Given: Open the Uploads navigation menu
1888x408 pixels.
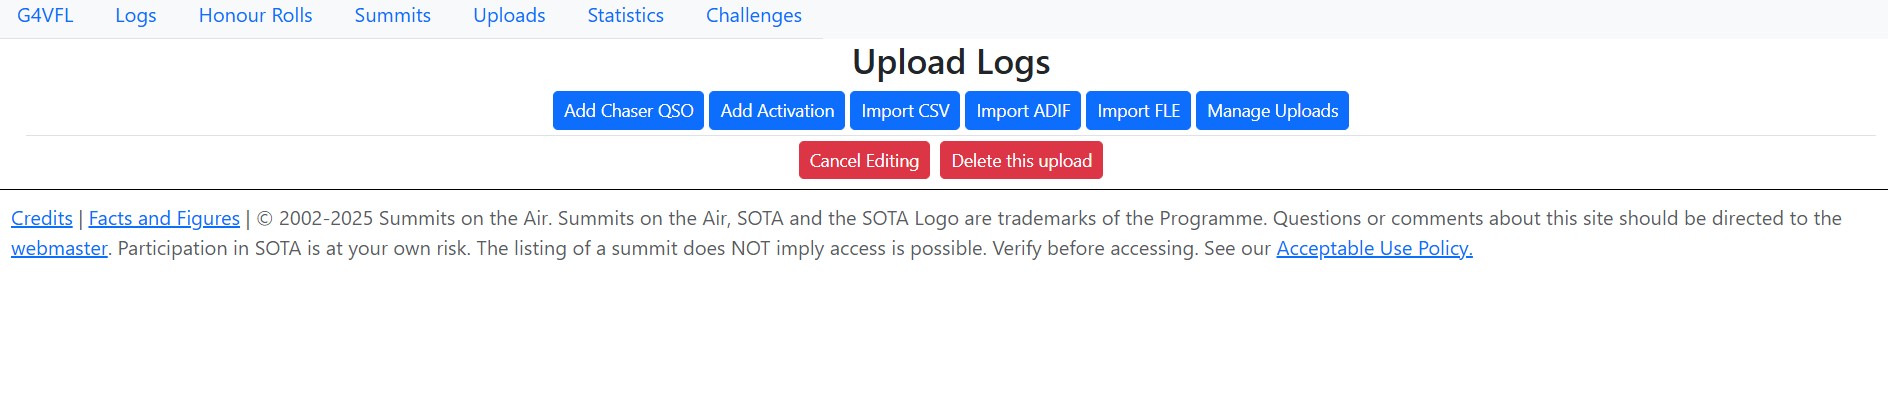Looking at the screenshot, I should pyautogui.click(x=509, y=16).
